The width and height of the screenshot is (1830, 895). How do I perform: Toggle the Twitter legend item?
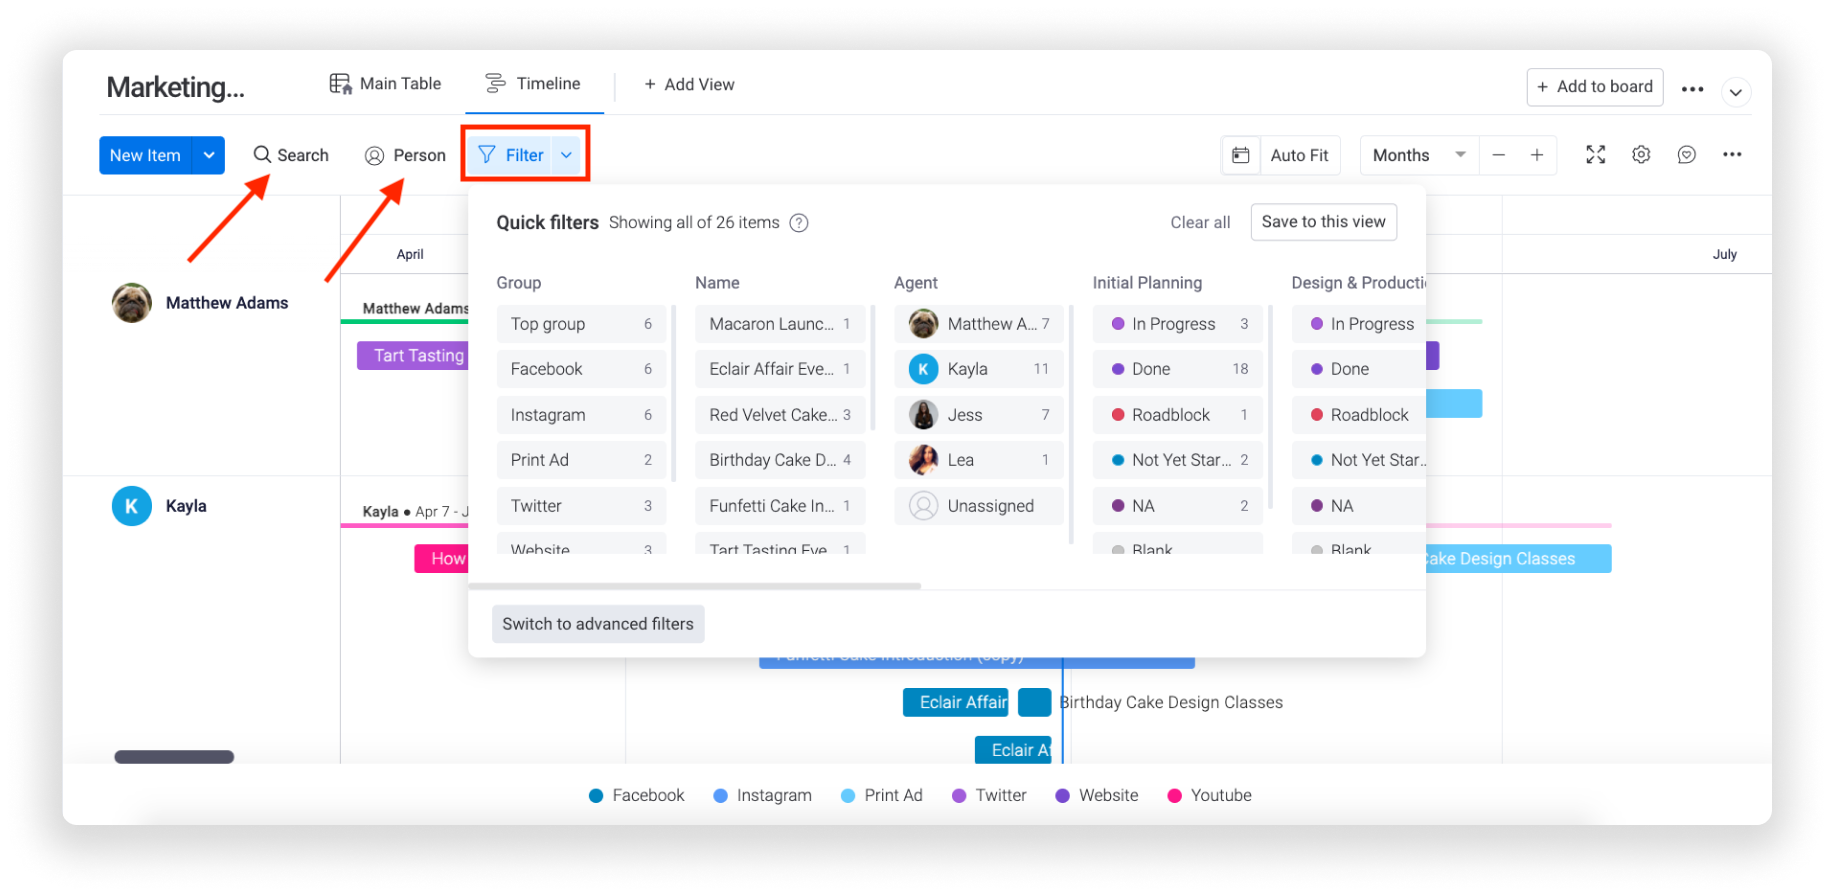989,795
